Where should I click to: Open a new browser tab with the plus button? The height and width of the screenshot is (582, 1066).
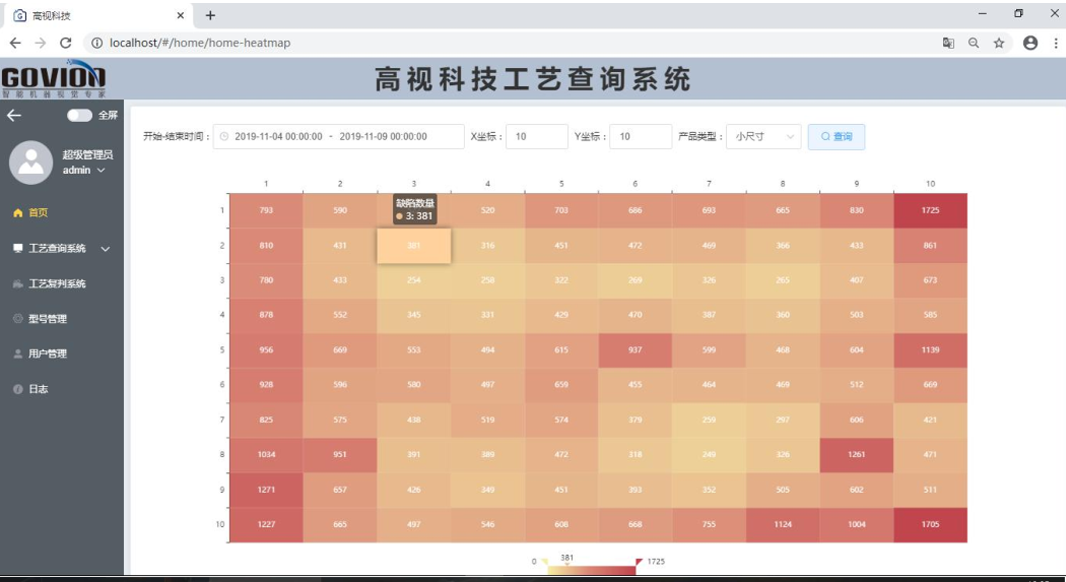point(210,15)
